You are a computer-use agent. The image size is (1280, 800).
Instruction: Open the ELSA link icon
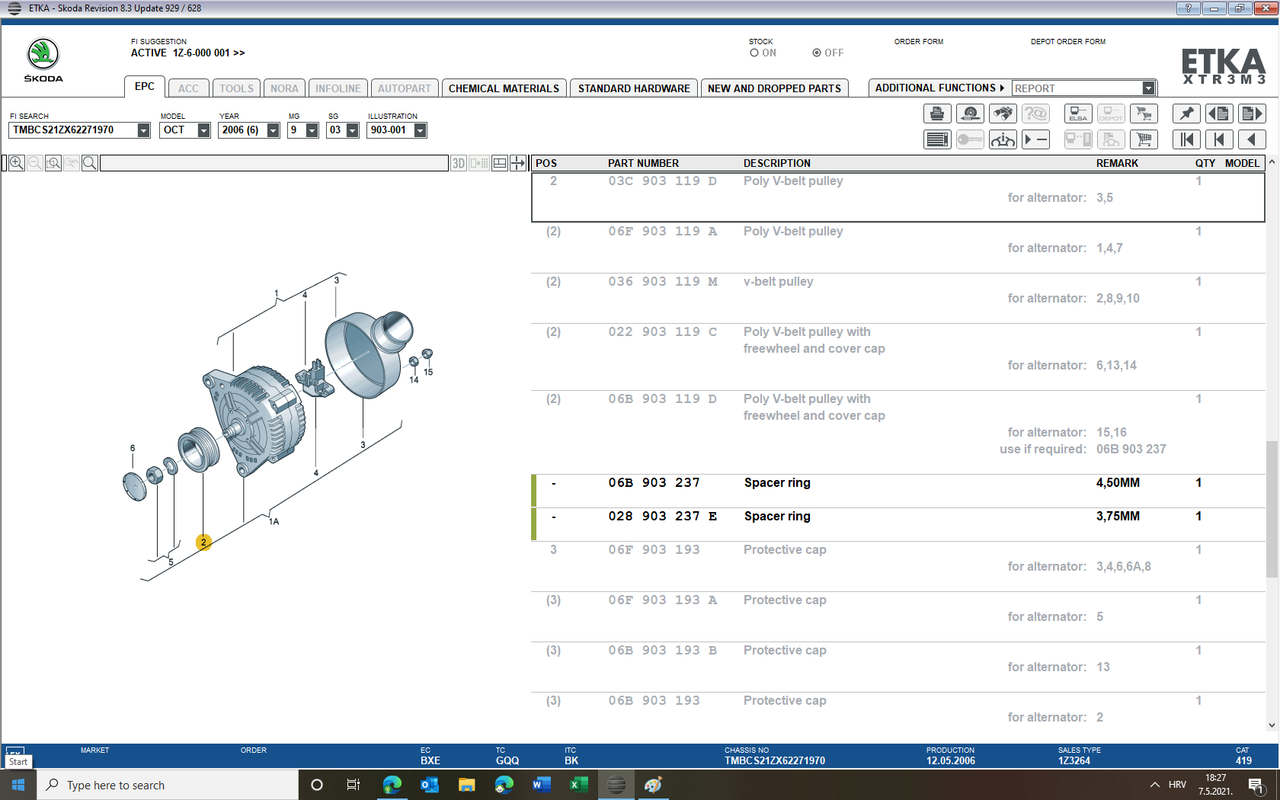(x=1078, y=114)
